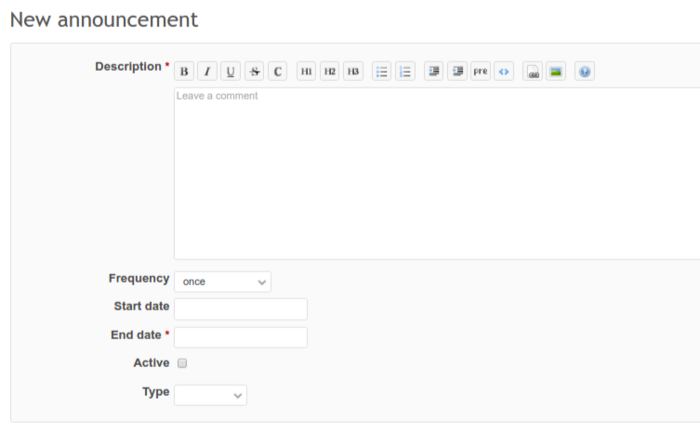Apply strikethrough formatting
The width and height of the screenshot is (700, 432).
[x=254, y=72]
